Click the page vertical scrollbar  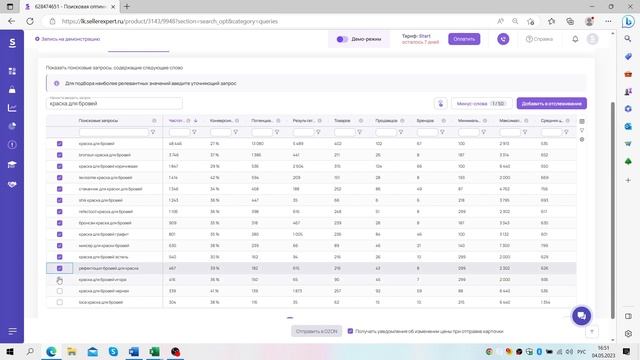(x=612, y=210)
